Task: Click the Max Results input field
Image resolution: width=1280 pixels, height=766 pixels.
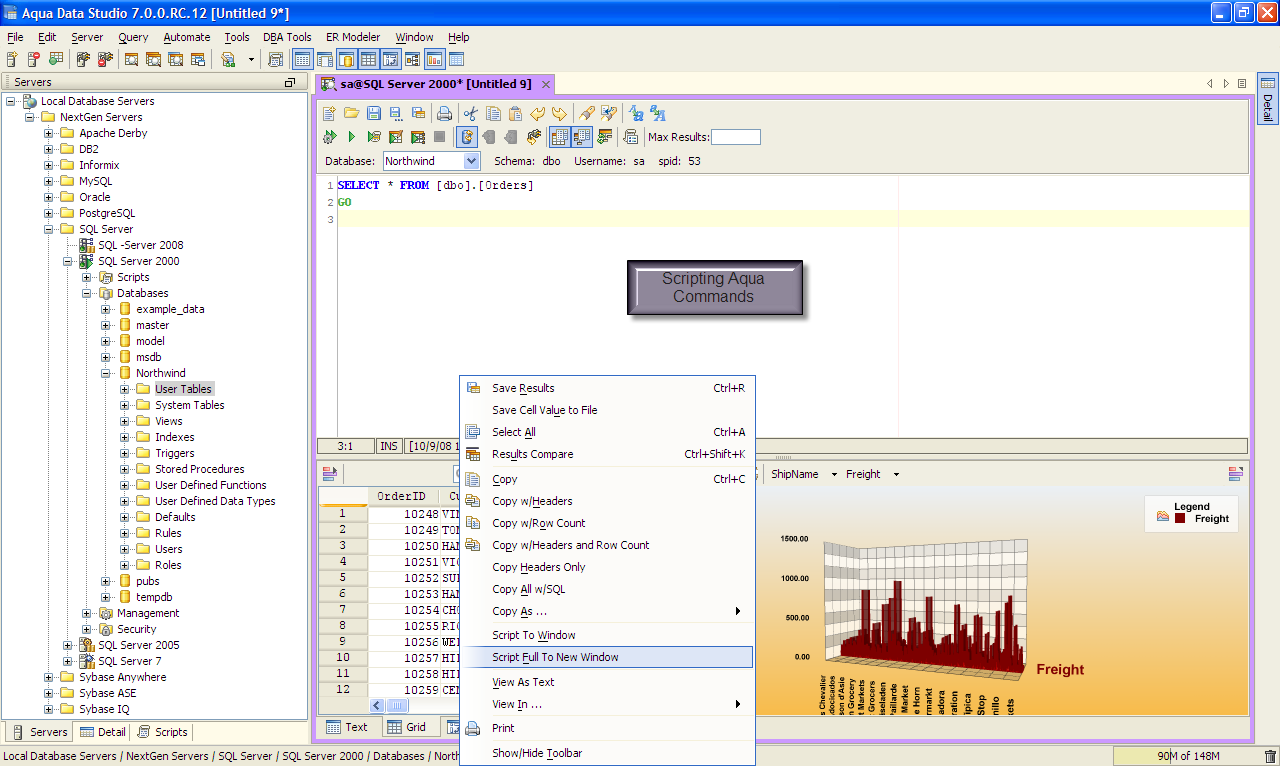Action: [x=735, y=137]
